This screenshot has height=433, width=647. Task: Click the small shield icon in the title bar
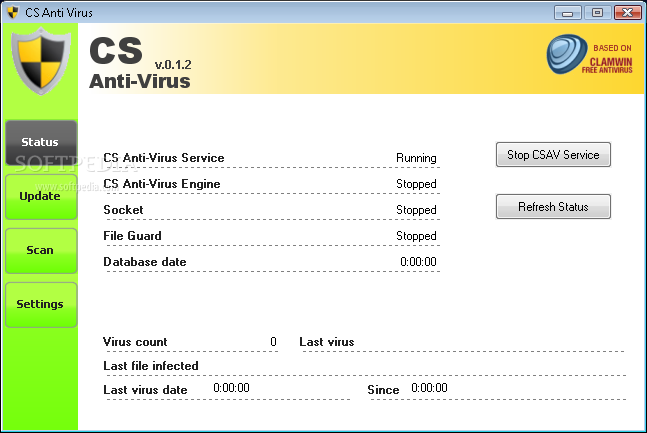coord(13,12)
